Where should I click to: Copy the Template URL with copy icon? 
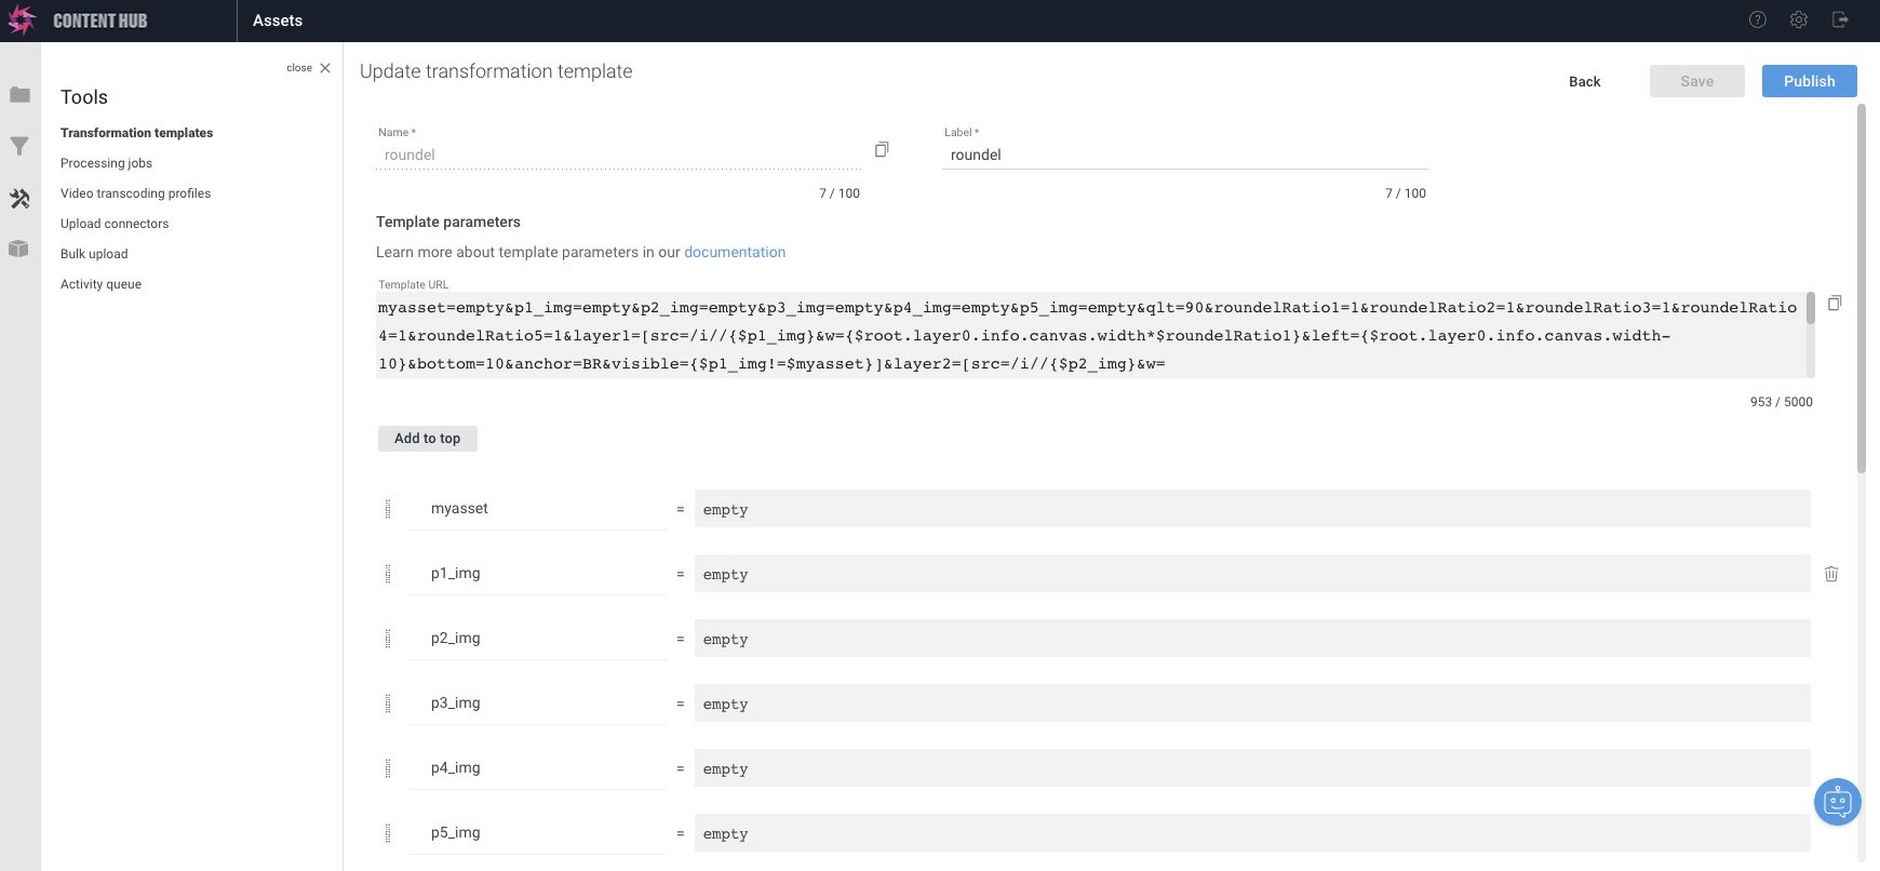point(1834,303)
